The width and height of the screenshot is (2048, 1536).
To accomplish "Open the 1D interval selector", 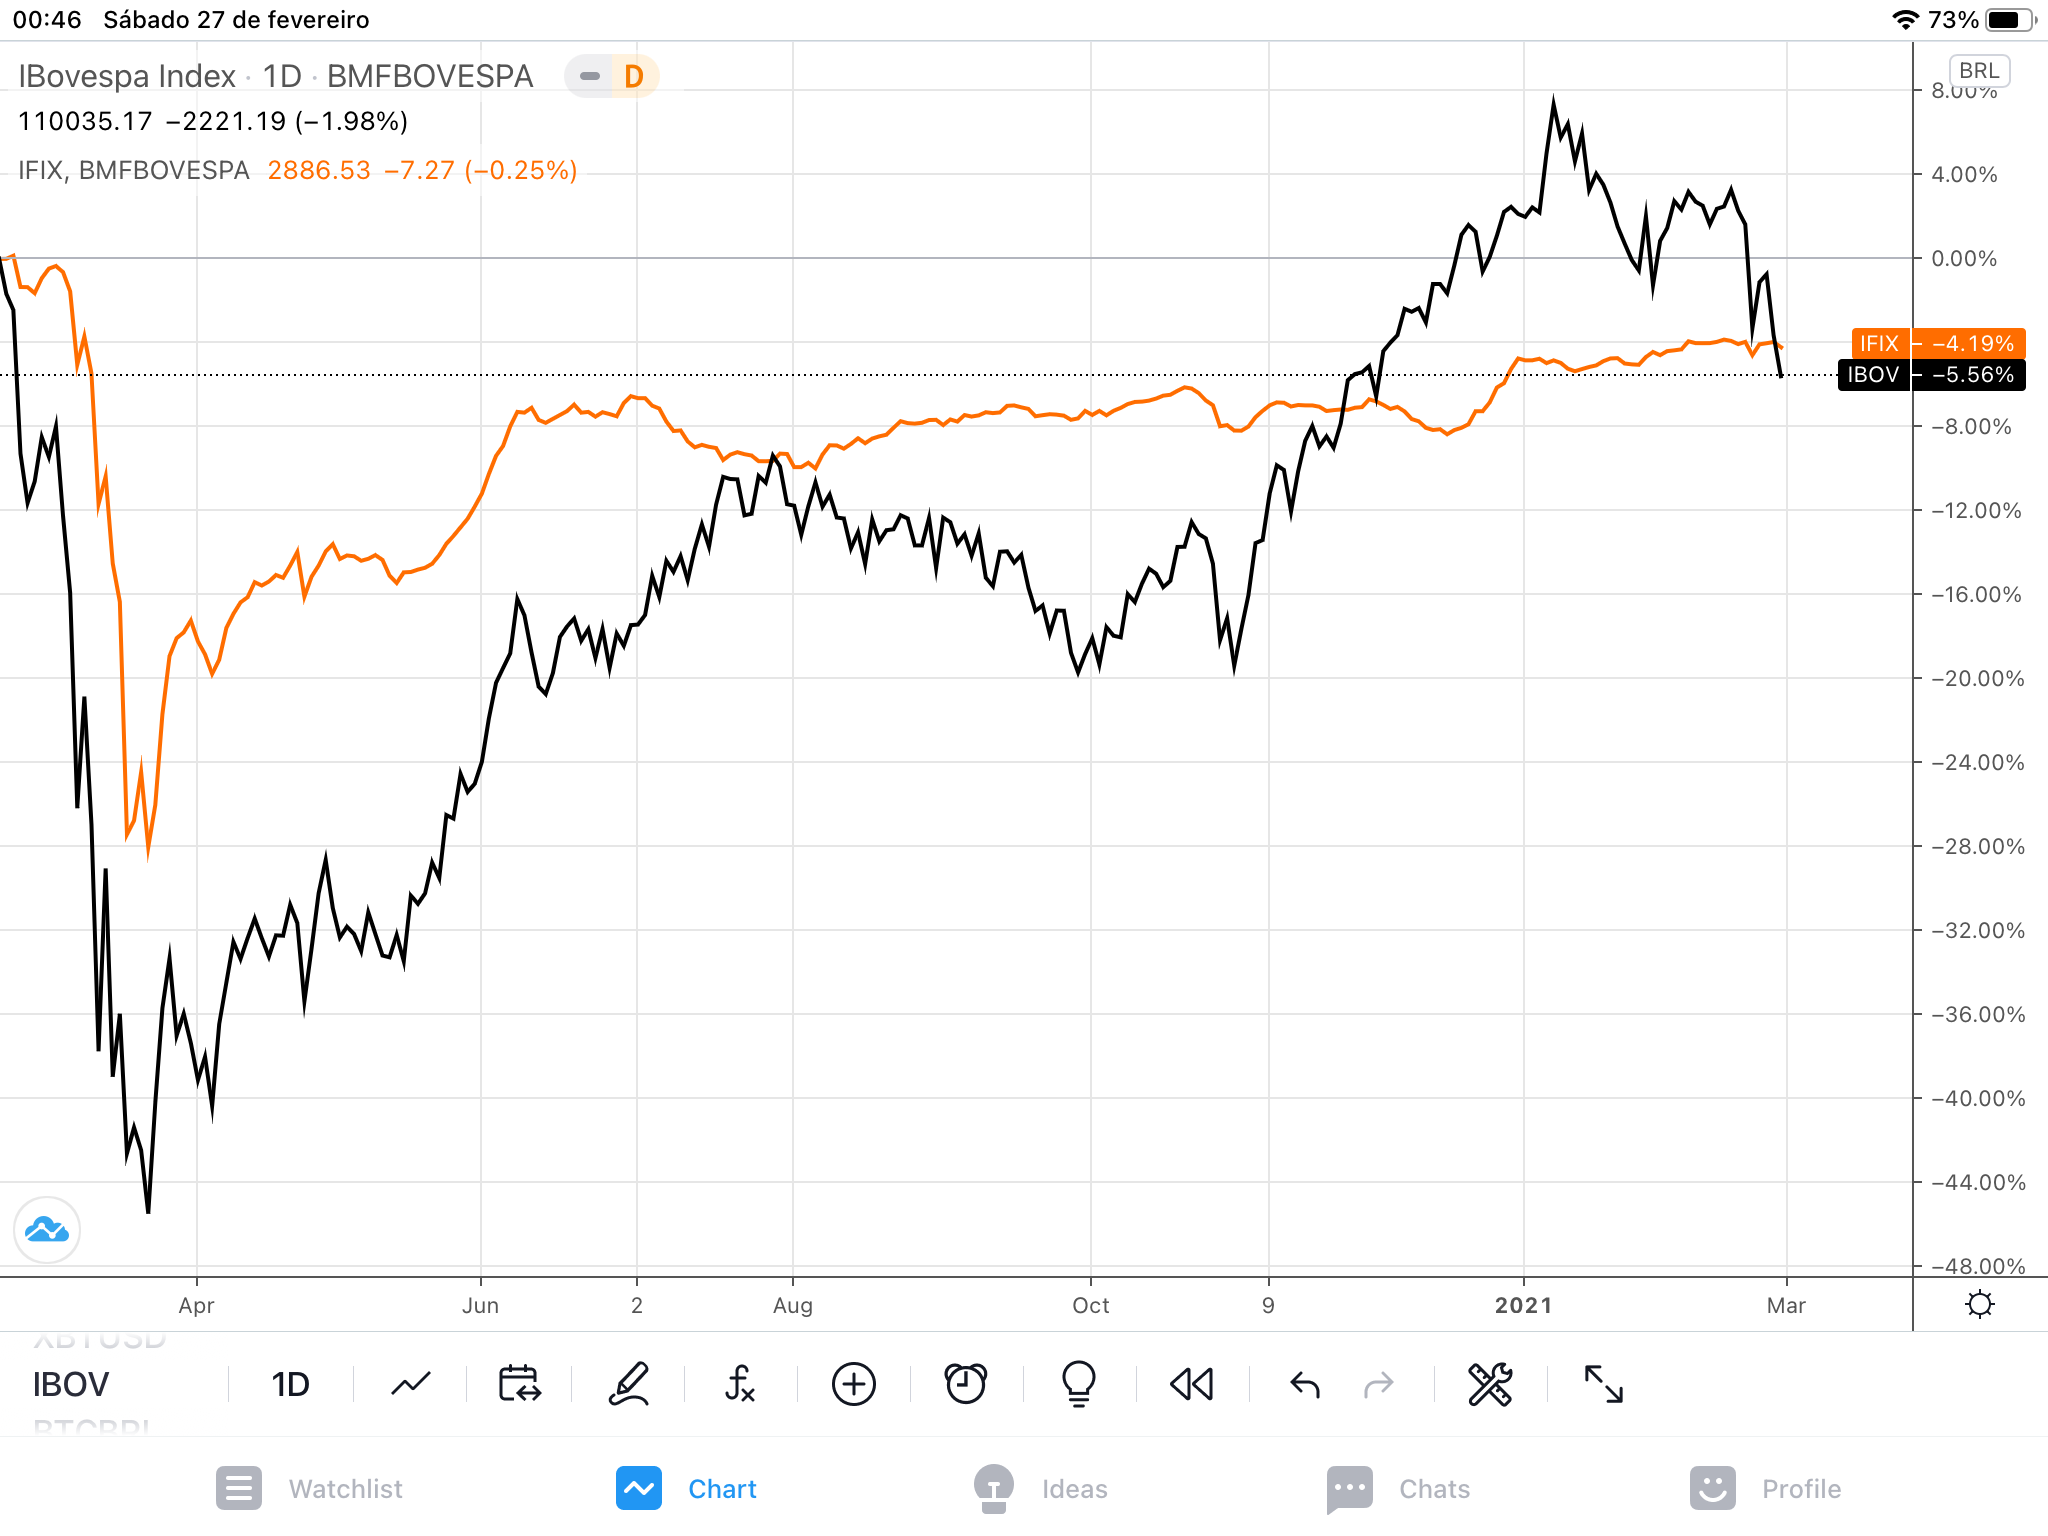I will 290,1384.
